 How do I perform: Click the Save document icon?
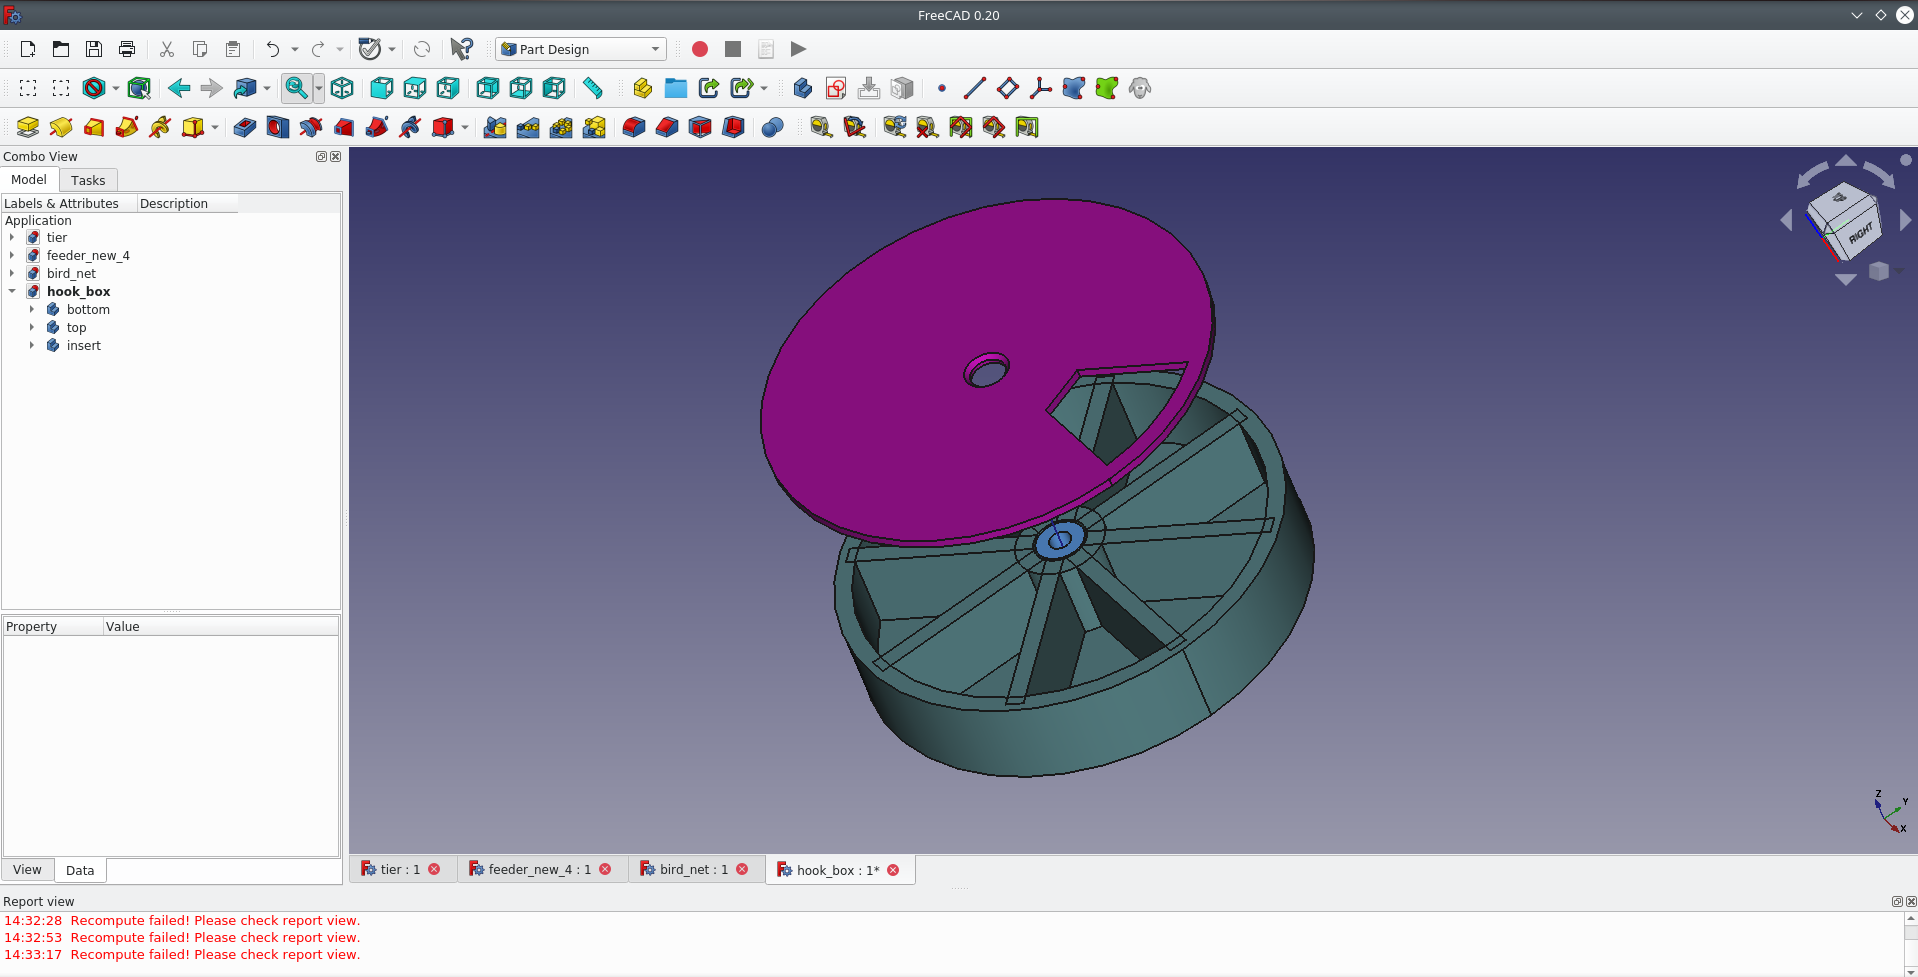click(94, 49)
